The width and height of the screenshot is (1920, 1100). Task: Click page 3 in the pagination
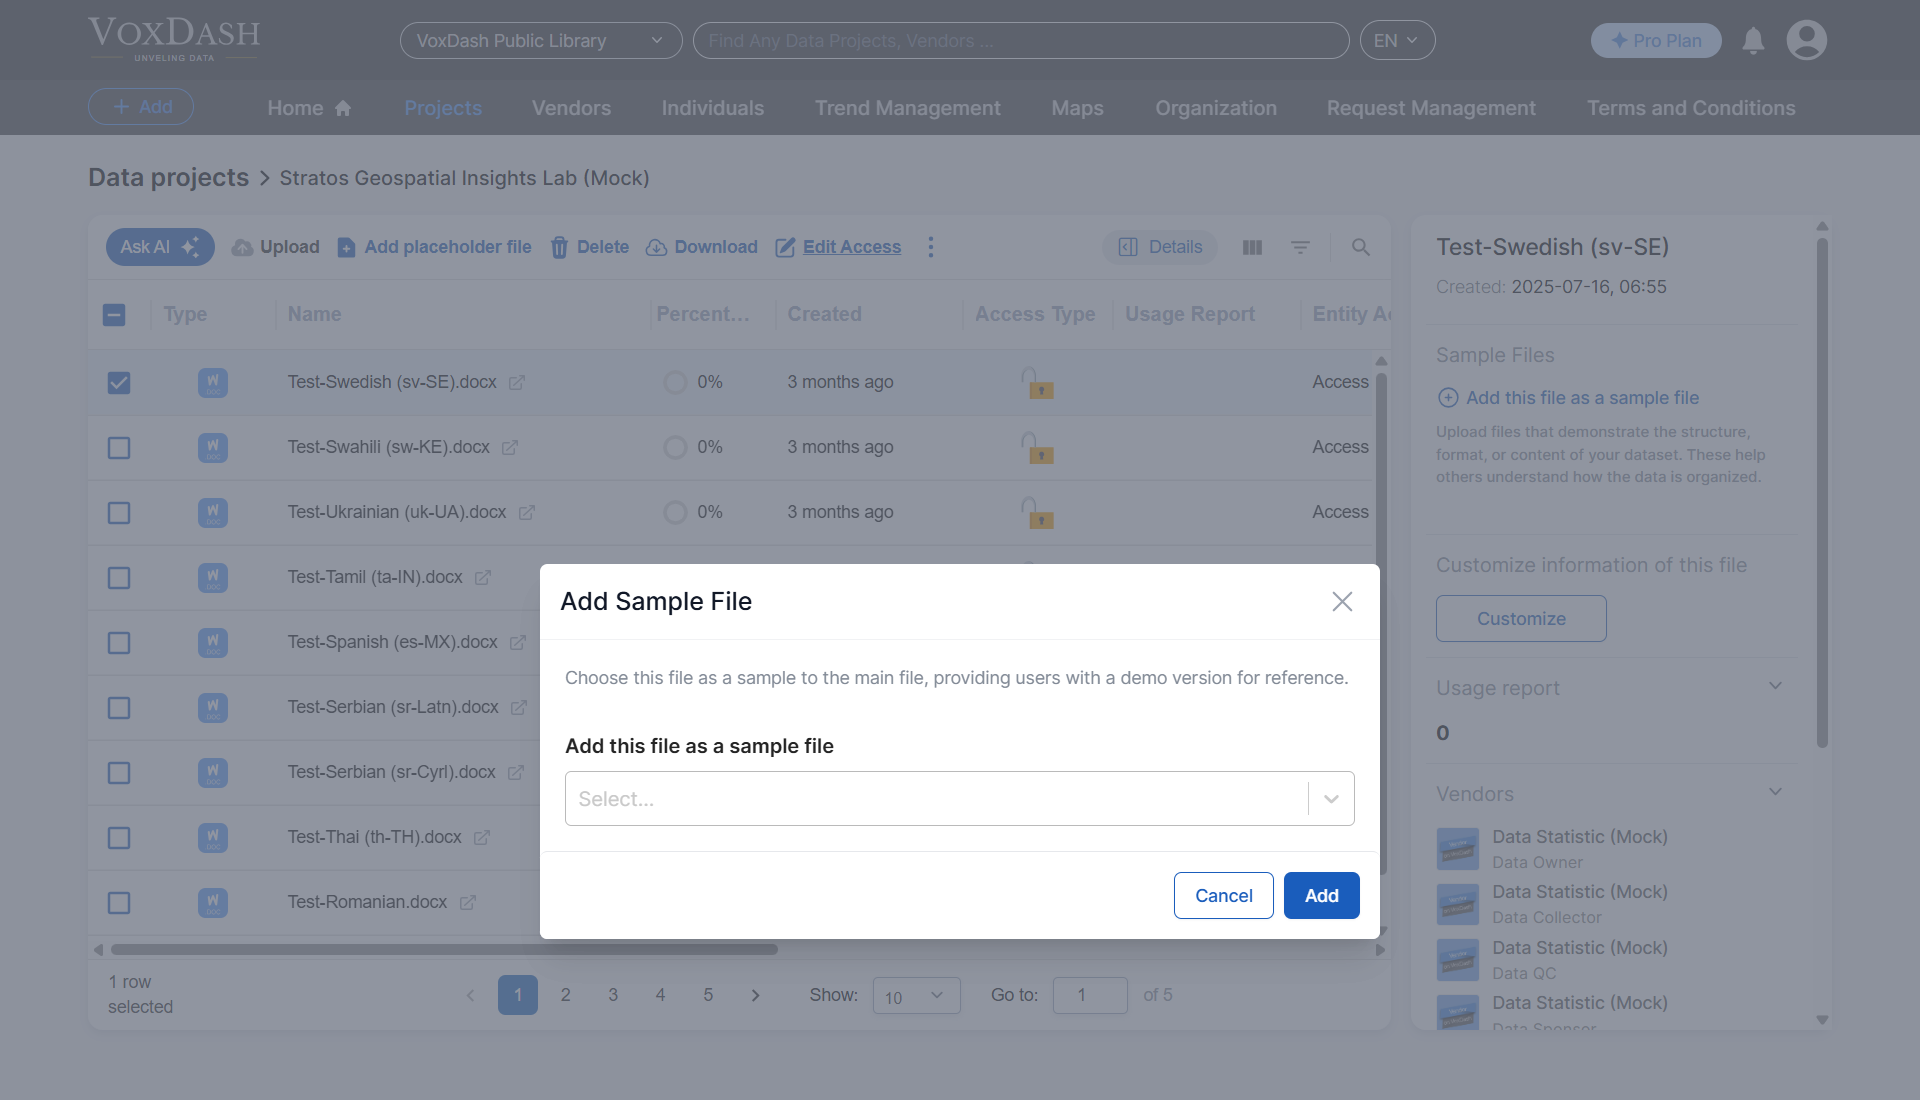[613, 995]
